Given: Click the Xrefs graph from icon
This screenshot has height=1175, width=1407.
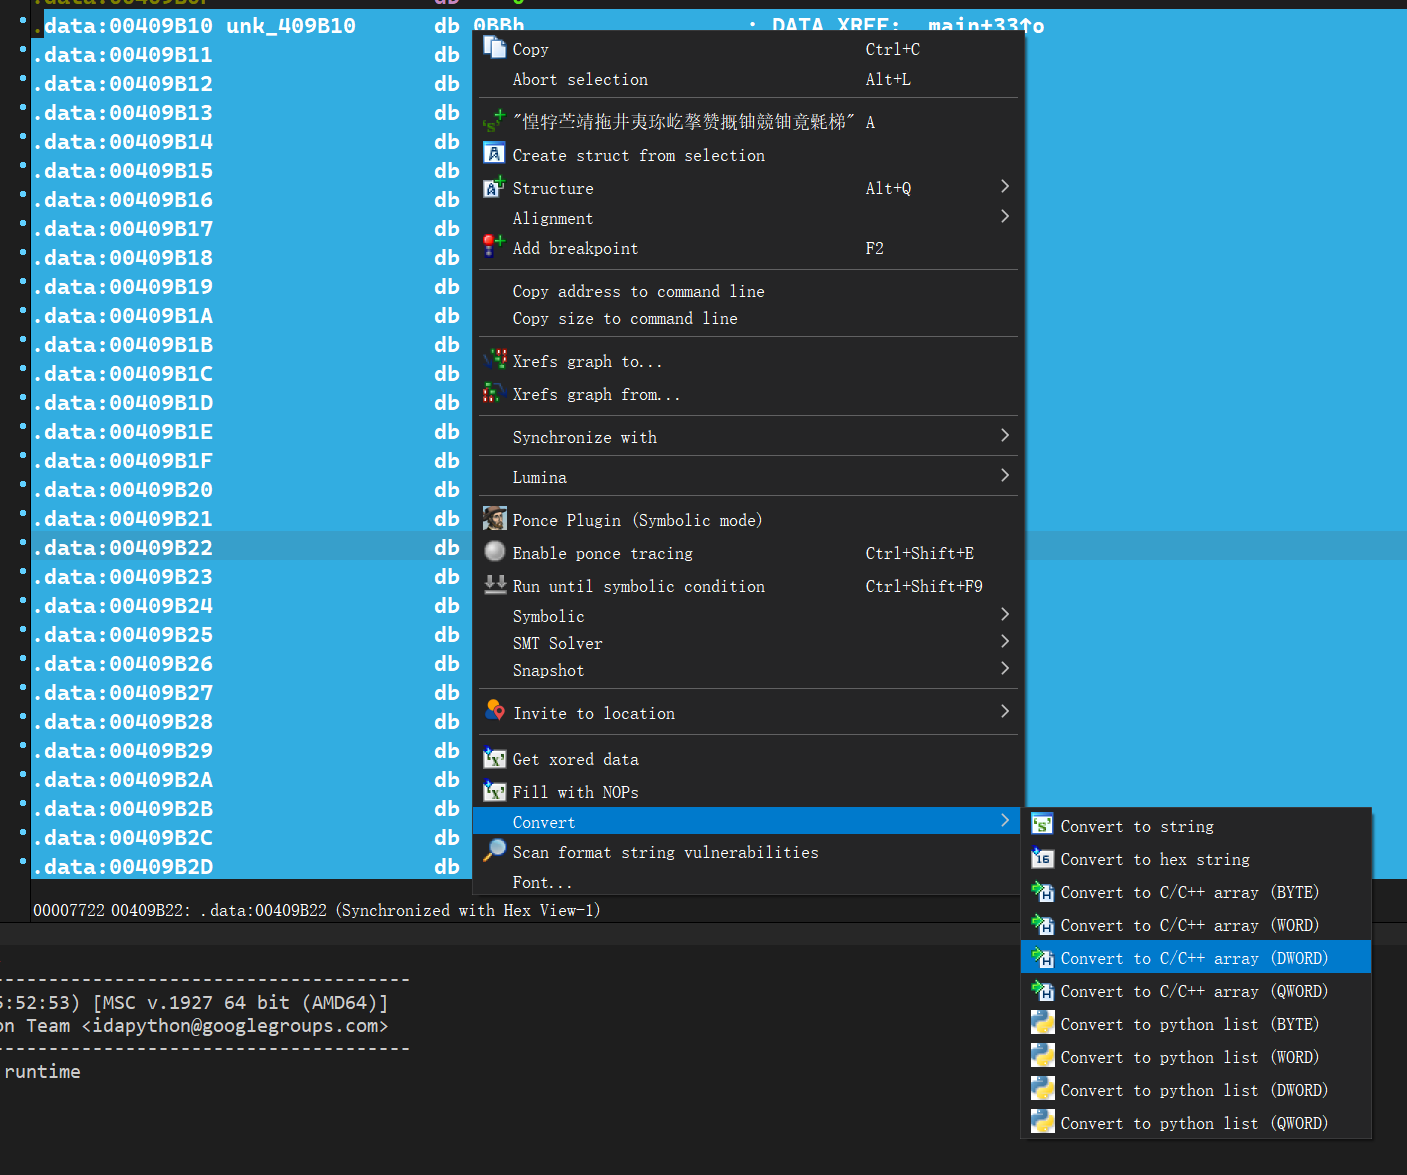Looking at the screenshot, I should [494, 393].
